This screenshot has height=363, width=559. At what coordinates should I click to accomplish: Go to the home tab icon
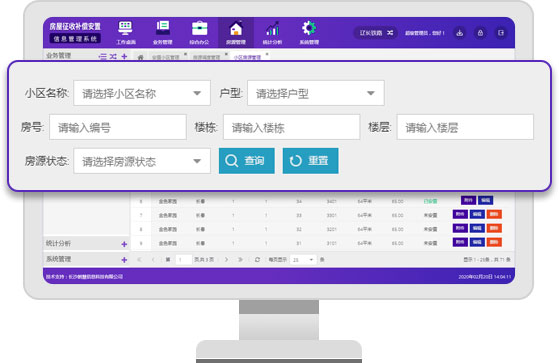pyautogui.click(x=141, y=57)
